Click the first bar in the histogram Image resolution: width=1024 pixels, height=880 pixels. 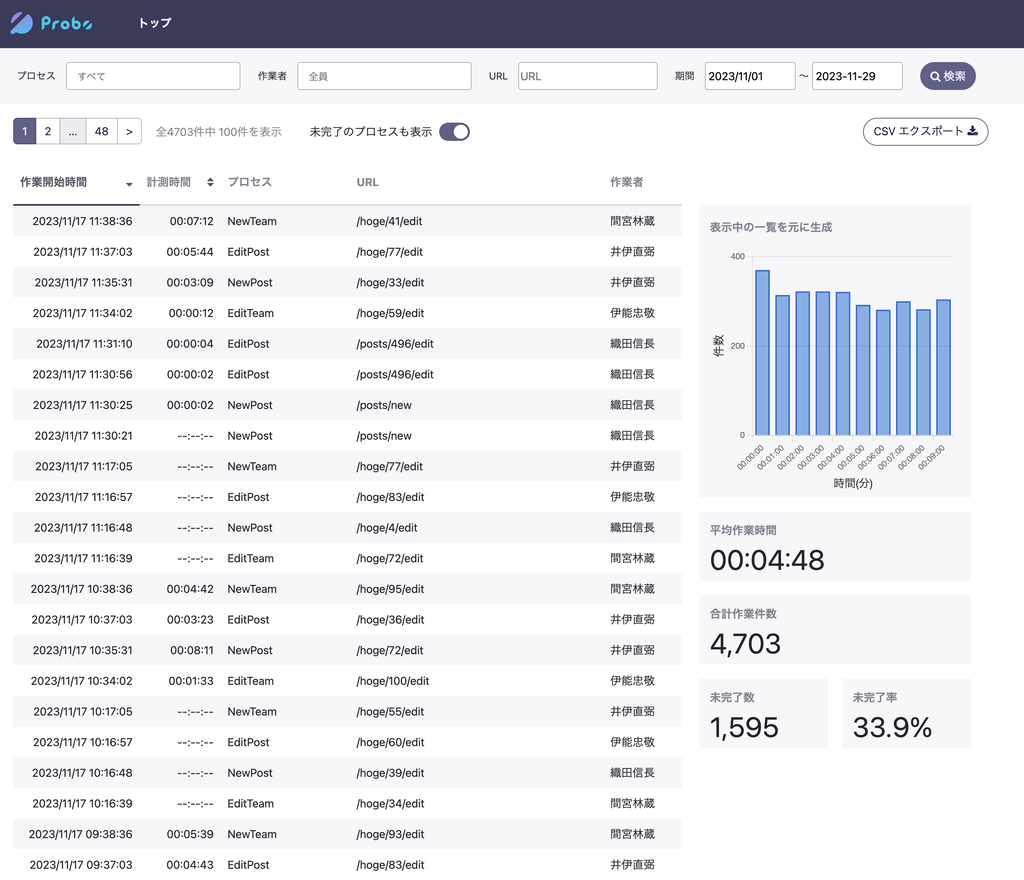(x=762, y=352)
